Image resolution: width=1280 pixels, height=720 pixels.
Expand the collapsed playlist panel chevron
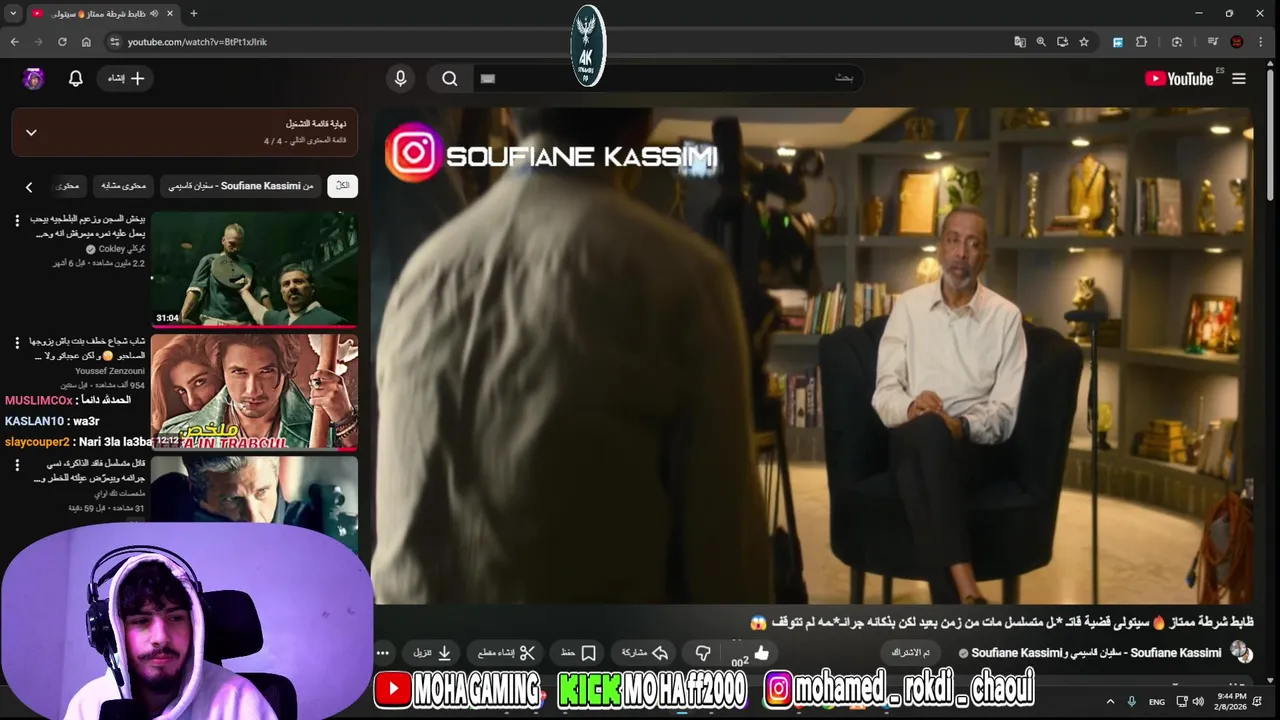(x=31, y=132)
